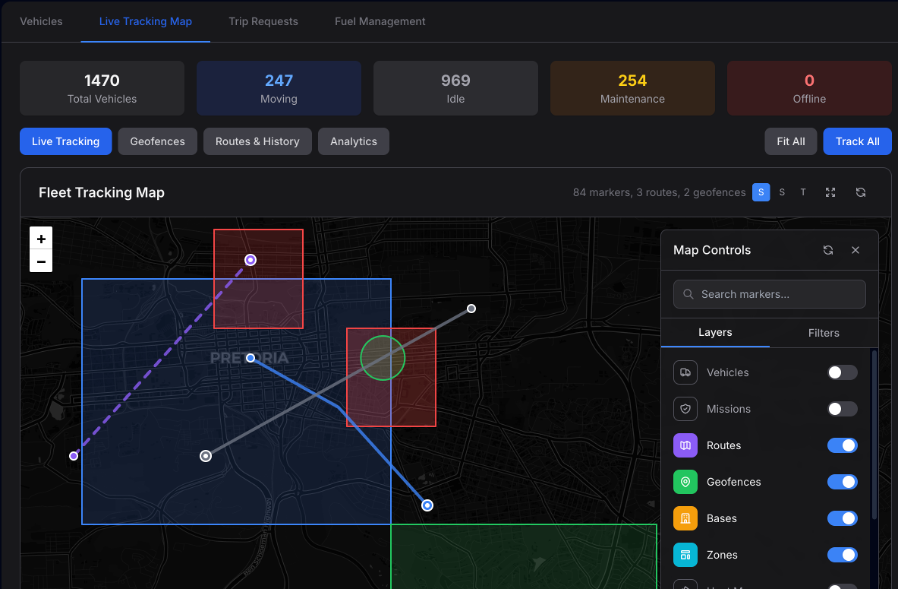
Task: Refresh layers from Map Controls header
Action: click(828, 250)
